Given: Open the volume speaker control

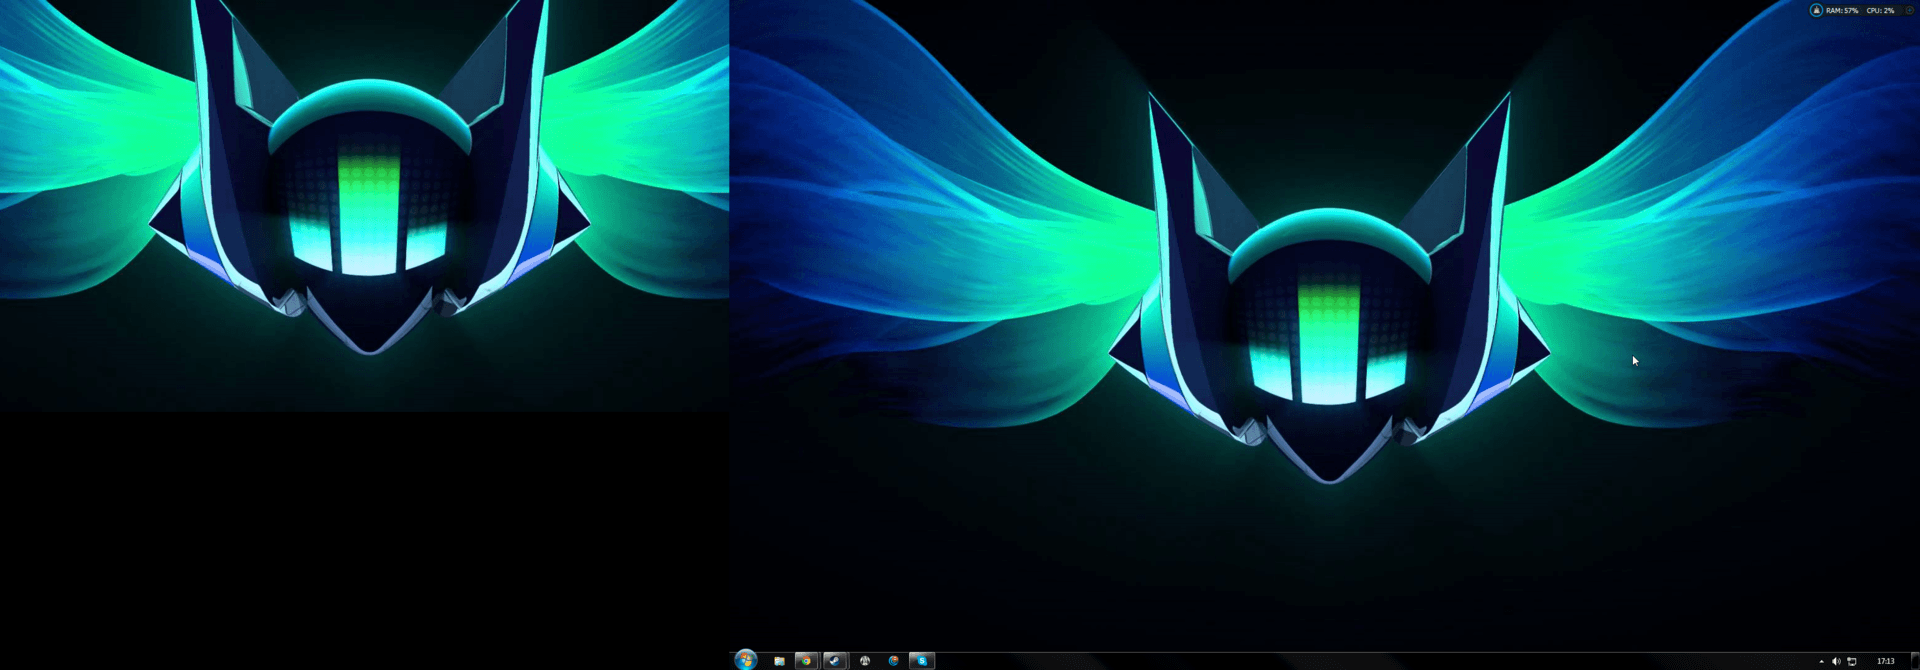Looking at the screenshot, I should click(1836, 661).
